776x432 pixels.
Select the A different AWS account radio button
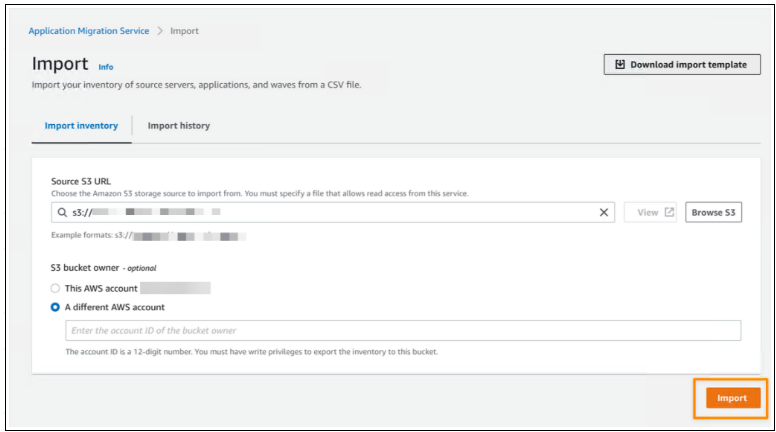[x=56, y=307]
